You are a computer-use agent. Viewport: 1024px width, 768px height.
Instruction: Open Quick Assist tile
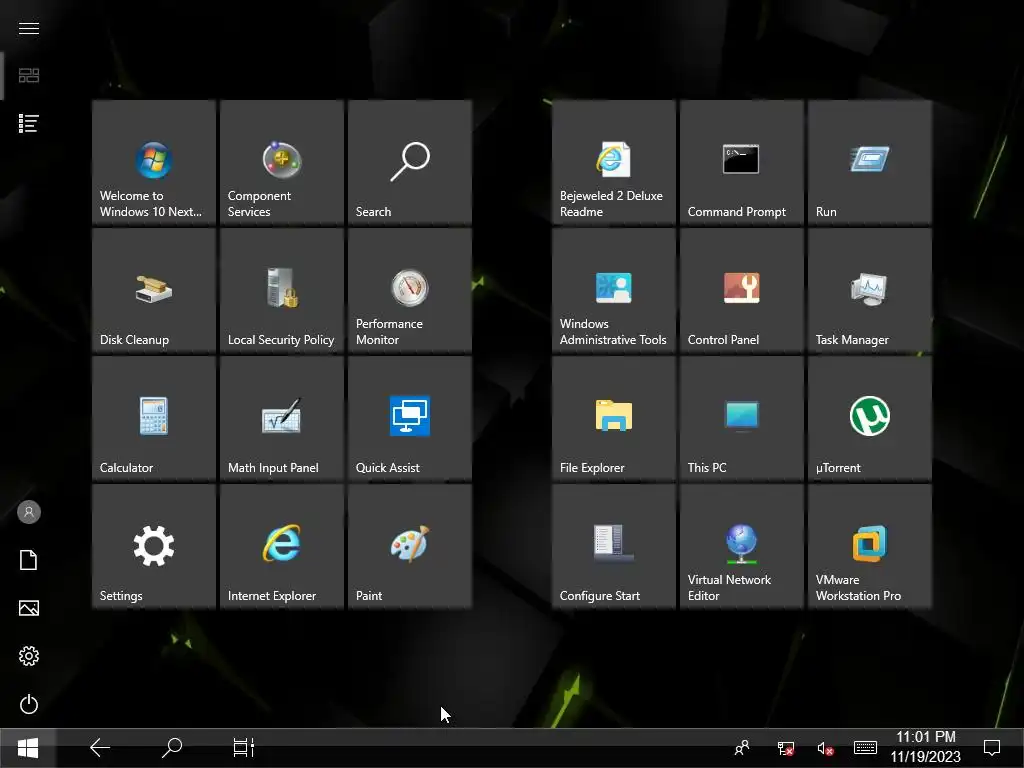410,419
